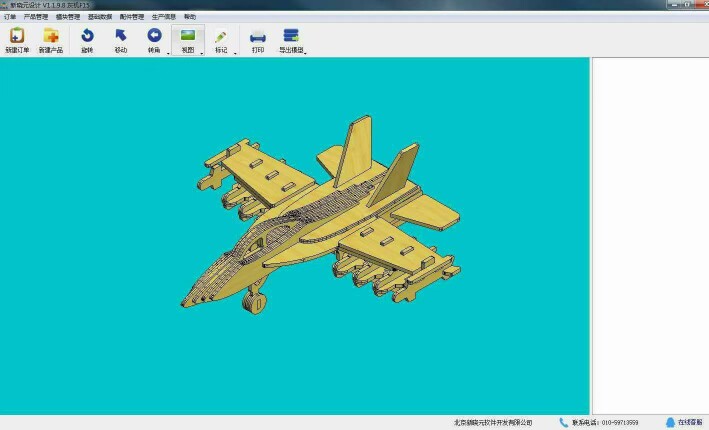Viewport: 709px width, 430px height.
Task: Click the 视图 (view) picture icon
Action: point(188,35)
